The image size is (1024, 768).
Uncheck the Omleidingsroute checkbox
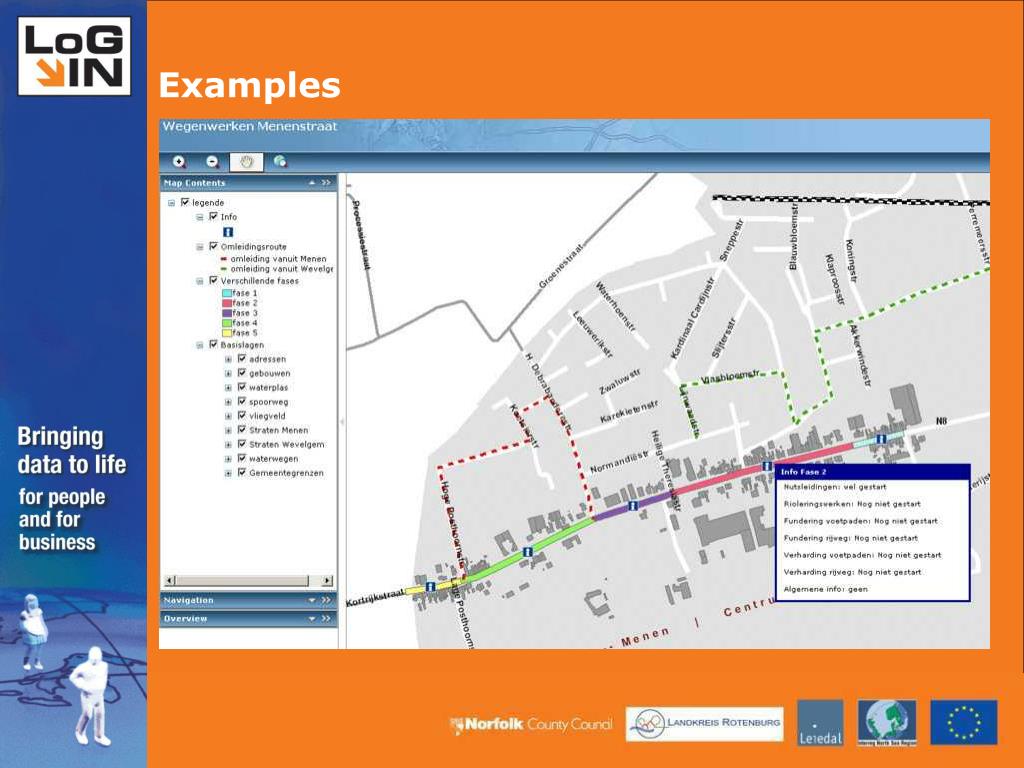point(213,246)
